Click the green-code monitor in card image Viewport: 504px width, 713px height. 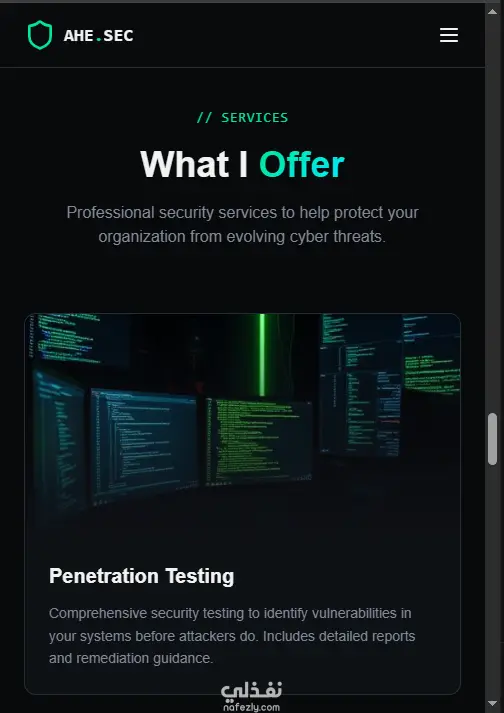click(x=258, y=442)
